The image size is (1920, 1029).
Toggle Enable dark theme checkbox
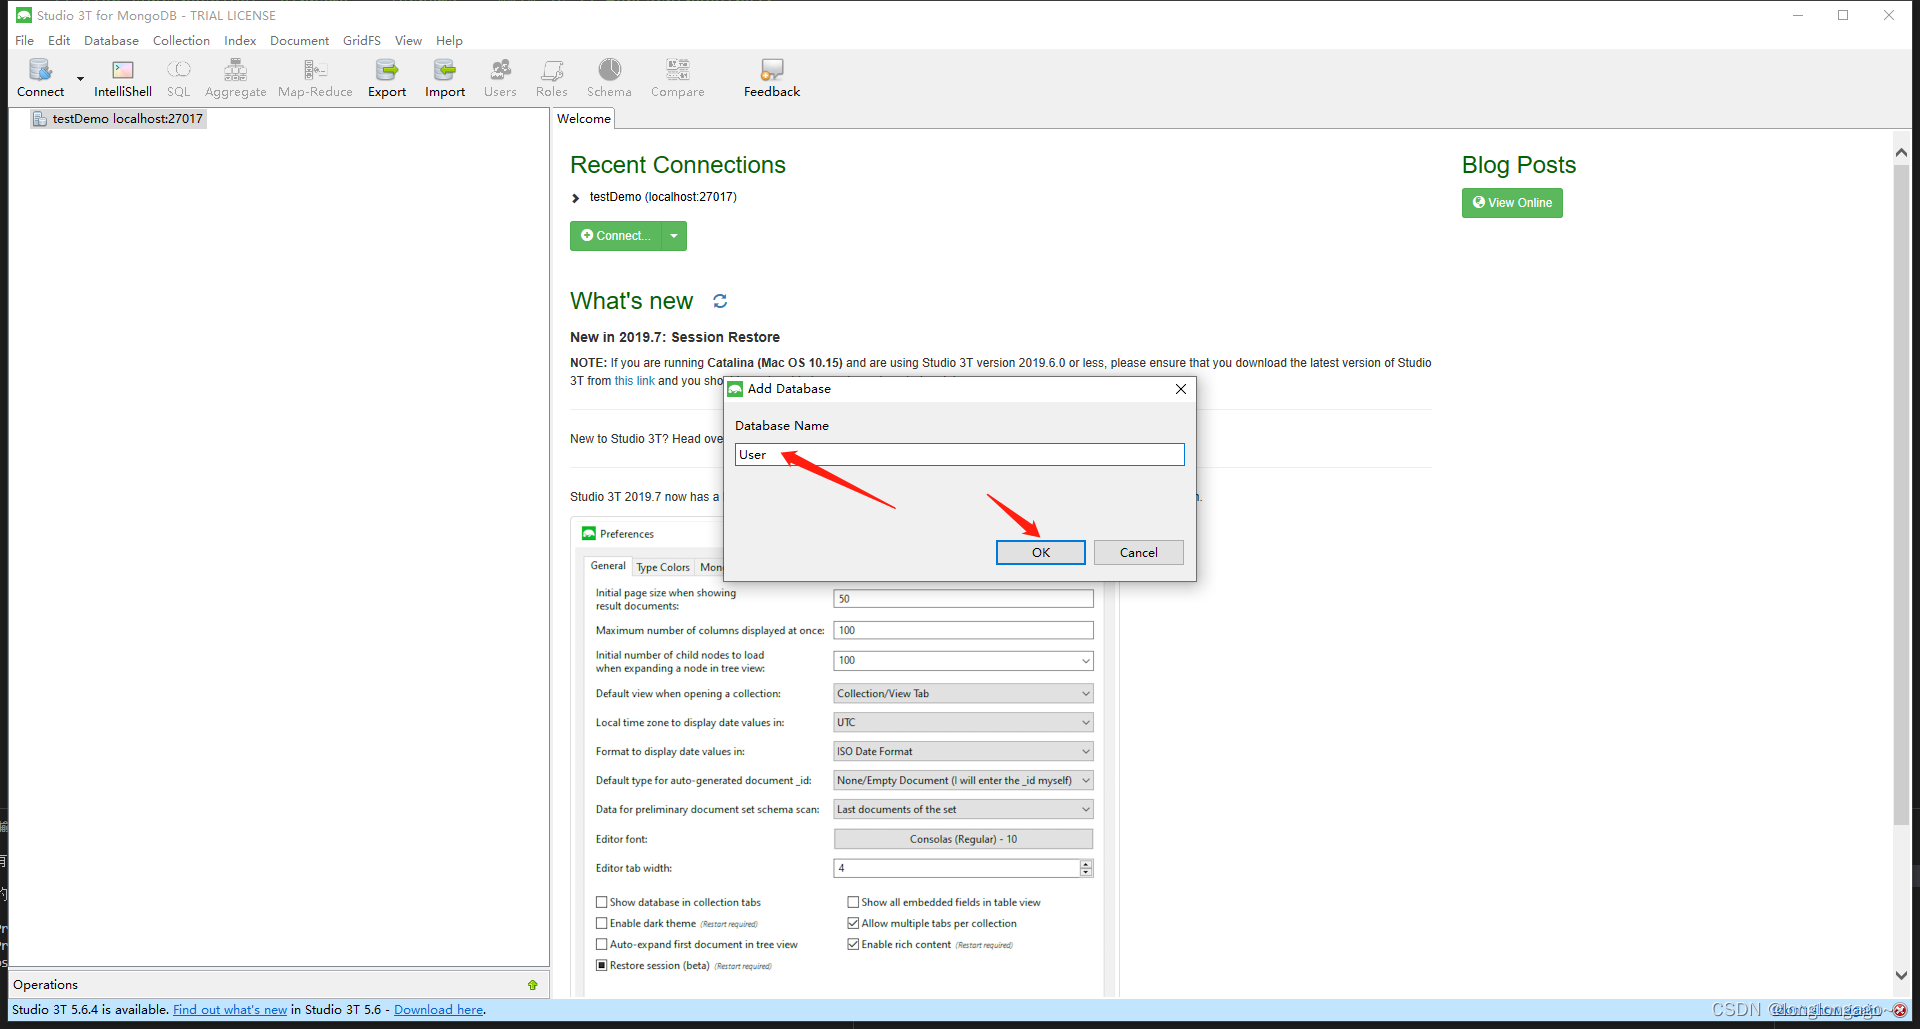[x=602, y=923]
